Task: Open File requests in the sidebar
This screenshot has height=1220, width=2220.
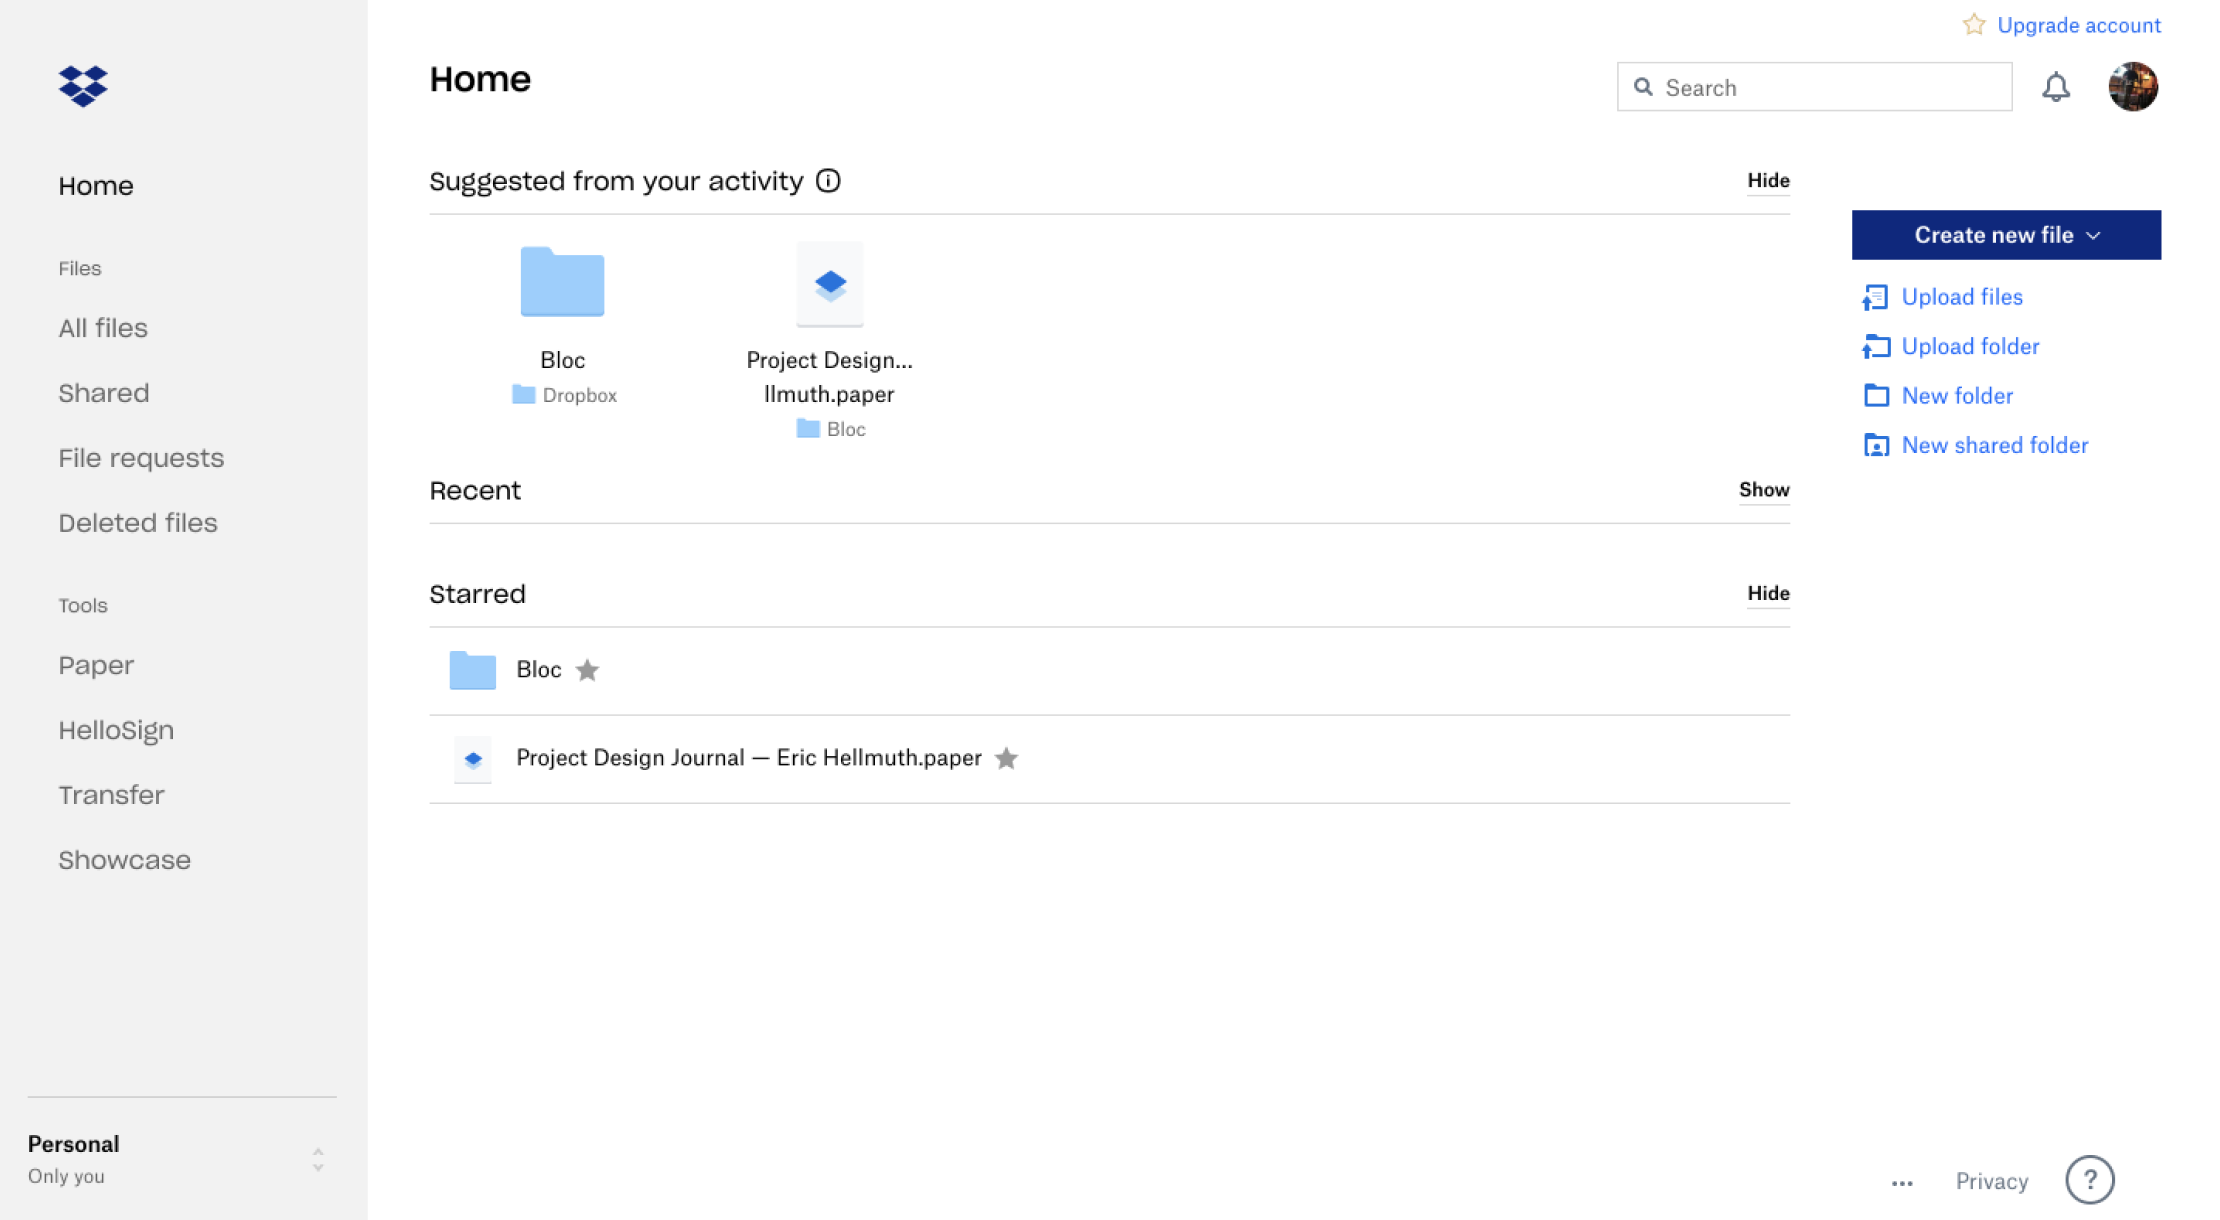Action: point(141,458)
